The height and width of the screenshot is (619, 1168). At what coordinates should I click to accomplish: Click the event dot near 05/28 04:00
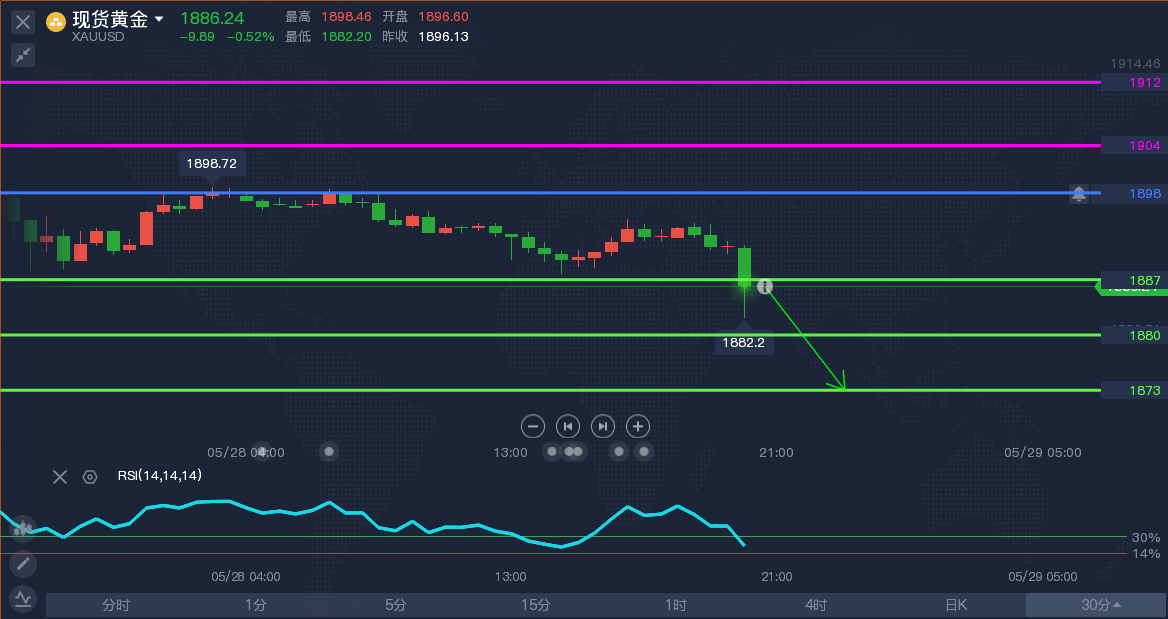[x=261, y=451]
